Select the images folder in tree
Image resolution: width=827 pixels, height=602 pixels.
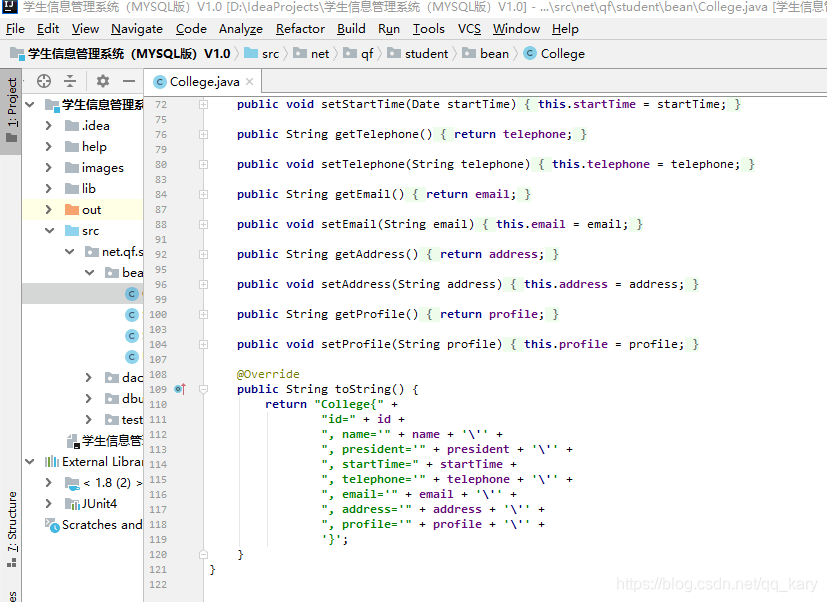[95, 168]
